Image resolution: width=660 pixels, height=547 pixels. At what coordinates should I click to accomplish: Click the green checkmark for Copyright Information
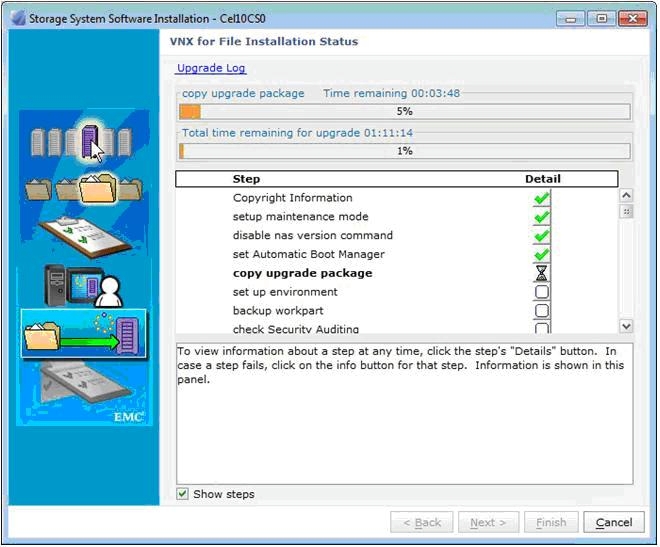click(542, 198)
